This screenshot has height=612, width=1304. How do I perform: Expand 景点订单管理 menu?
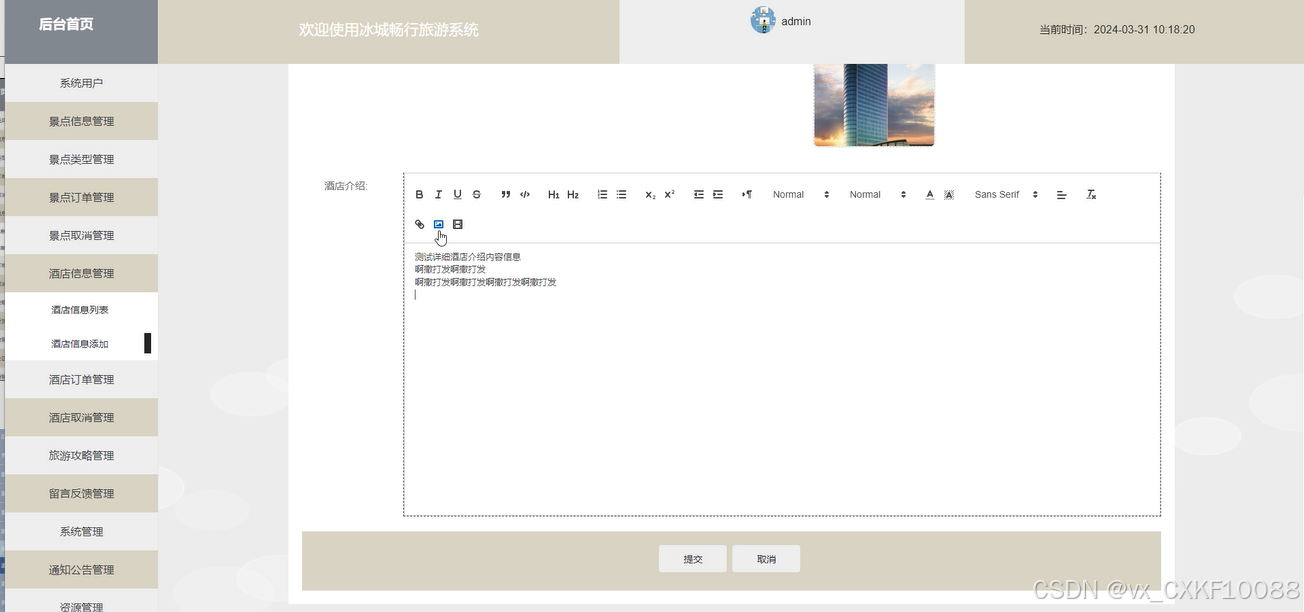pos(81,197)
